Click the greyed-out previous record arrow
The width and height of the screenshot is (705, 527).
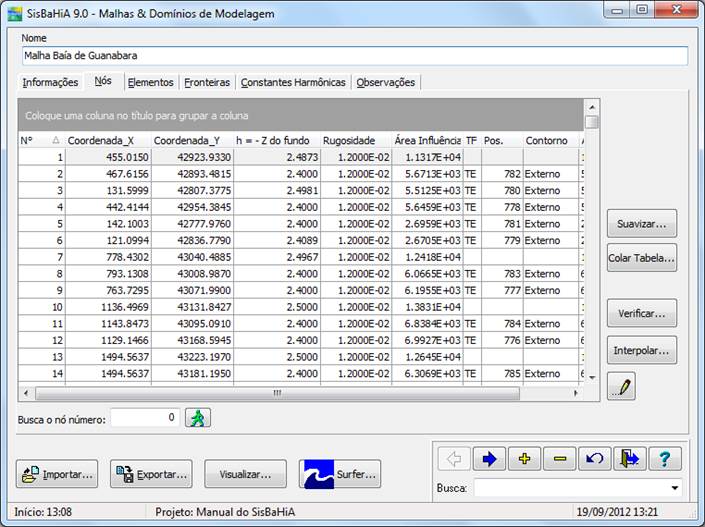(454, 459)
